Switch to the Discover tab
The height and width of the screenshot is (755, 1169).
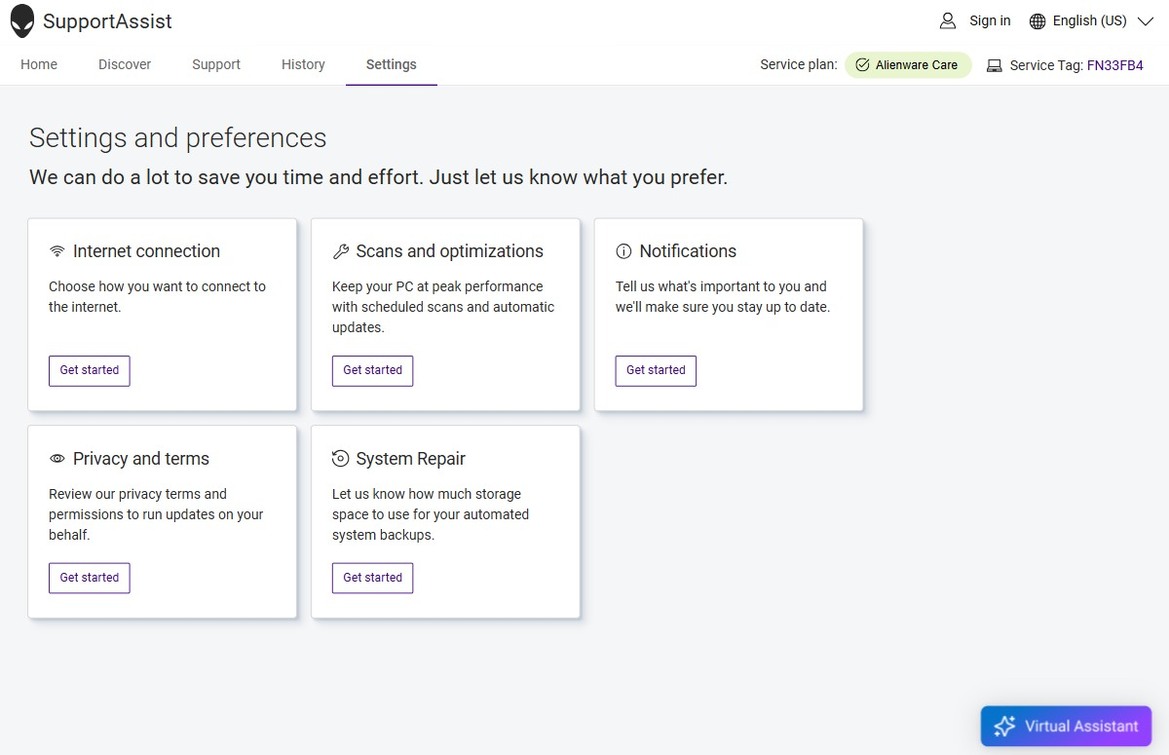[x=125, y=64]
